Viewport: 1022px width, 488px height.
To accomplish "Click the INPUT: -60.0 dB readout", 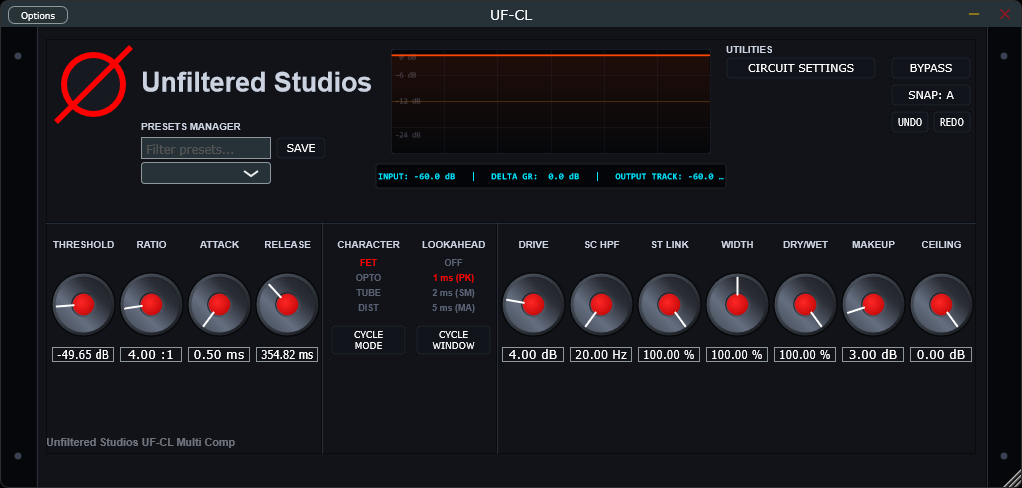I will pos(416,177).
